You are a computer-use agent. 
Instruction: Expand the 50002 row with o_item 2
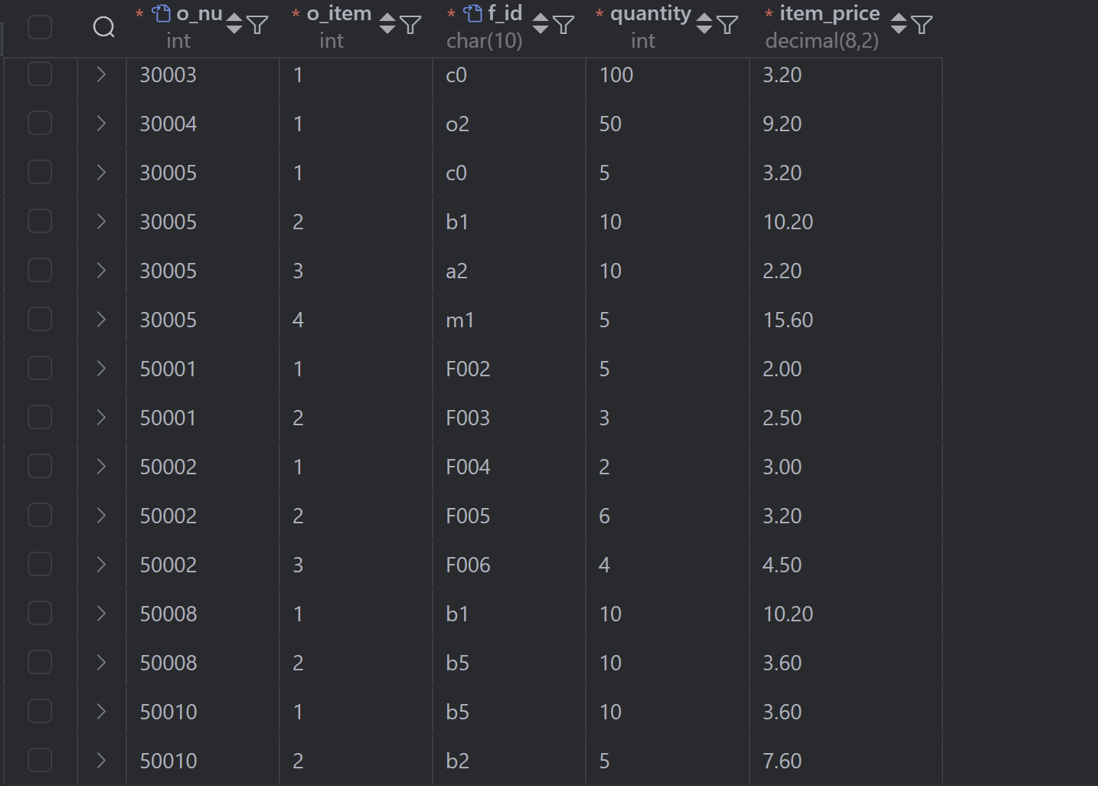pos(101,516)
